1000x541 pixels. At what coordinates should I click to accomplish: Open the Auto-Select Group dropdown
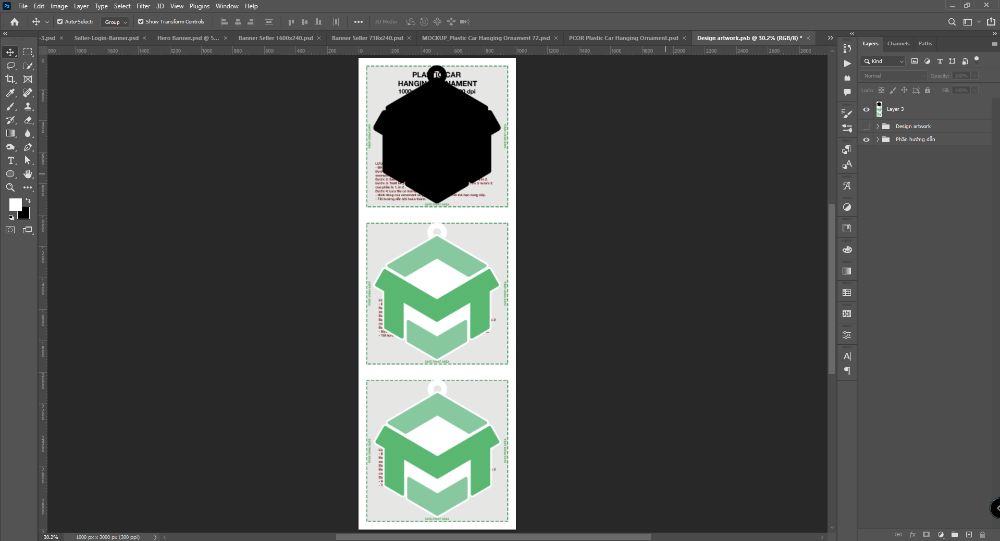pos(115,22)
